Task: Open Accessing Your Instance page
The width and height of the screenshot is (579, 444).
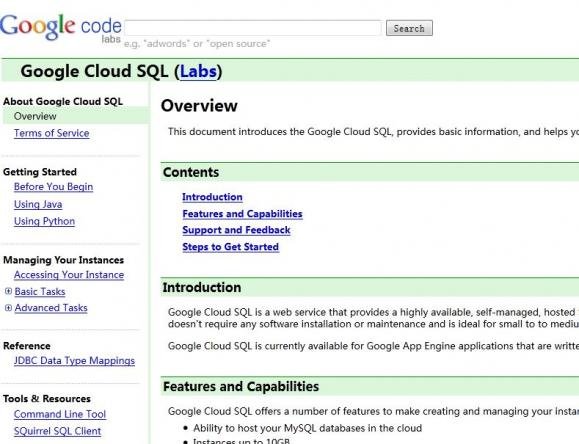Action: pyautogui.click(x=69, y=275)
